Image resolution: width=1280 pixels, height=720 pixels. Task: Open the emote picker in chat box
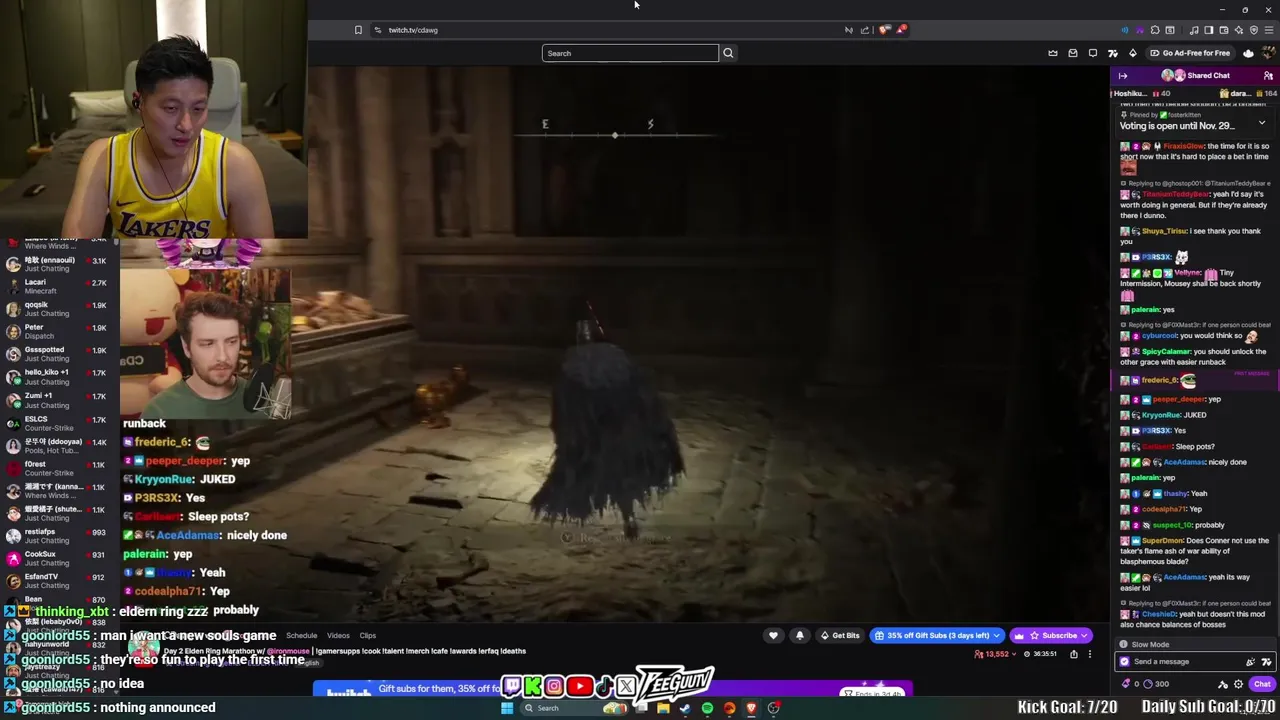[1267, 661]
